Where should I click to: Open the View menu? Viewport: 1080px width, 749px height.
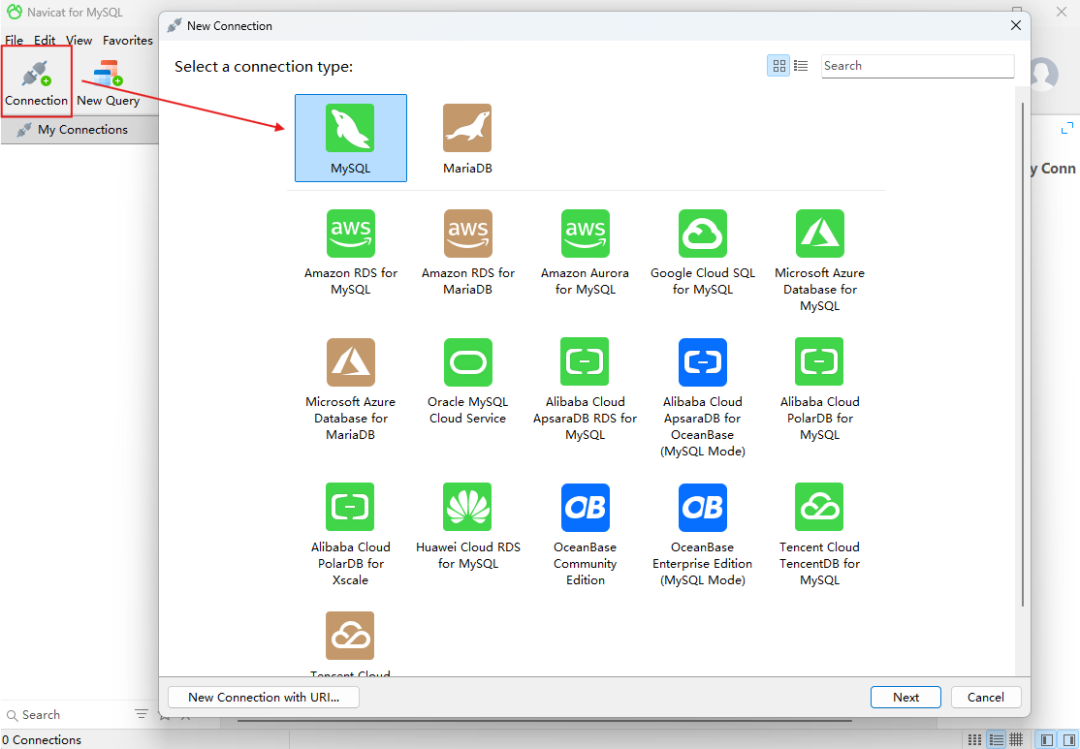79,41
